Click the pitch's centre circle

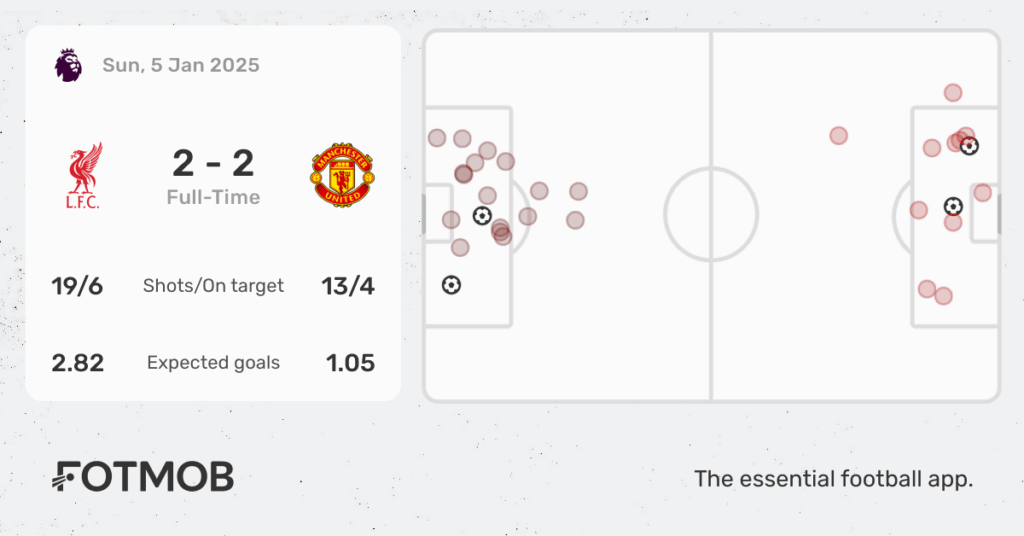711,215
